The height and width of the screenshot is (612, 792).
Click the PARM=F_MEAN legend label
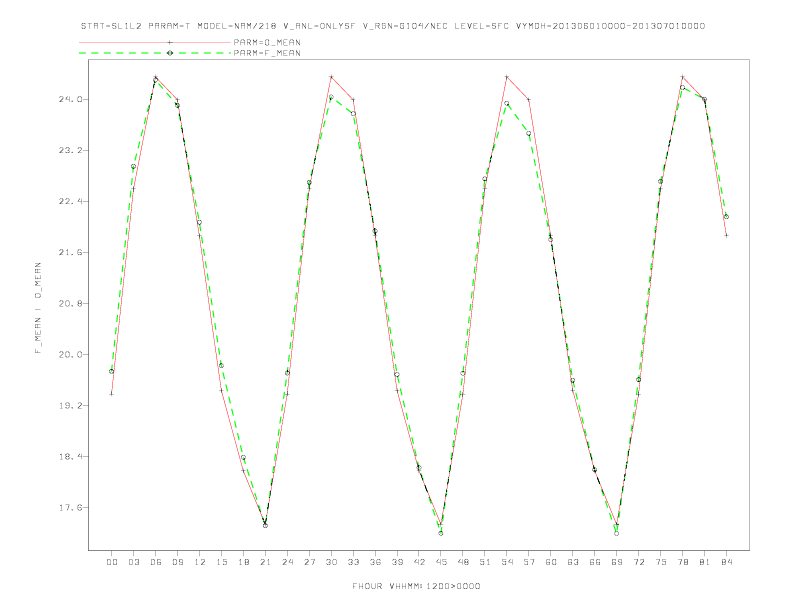(267, 53)
